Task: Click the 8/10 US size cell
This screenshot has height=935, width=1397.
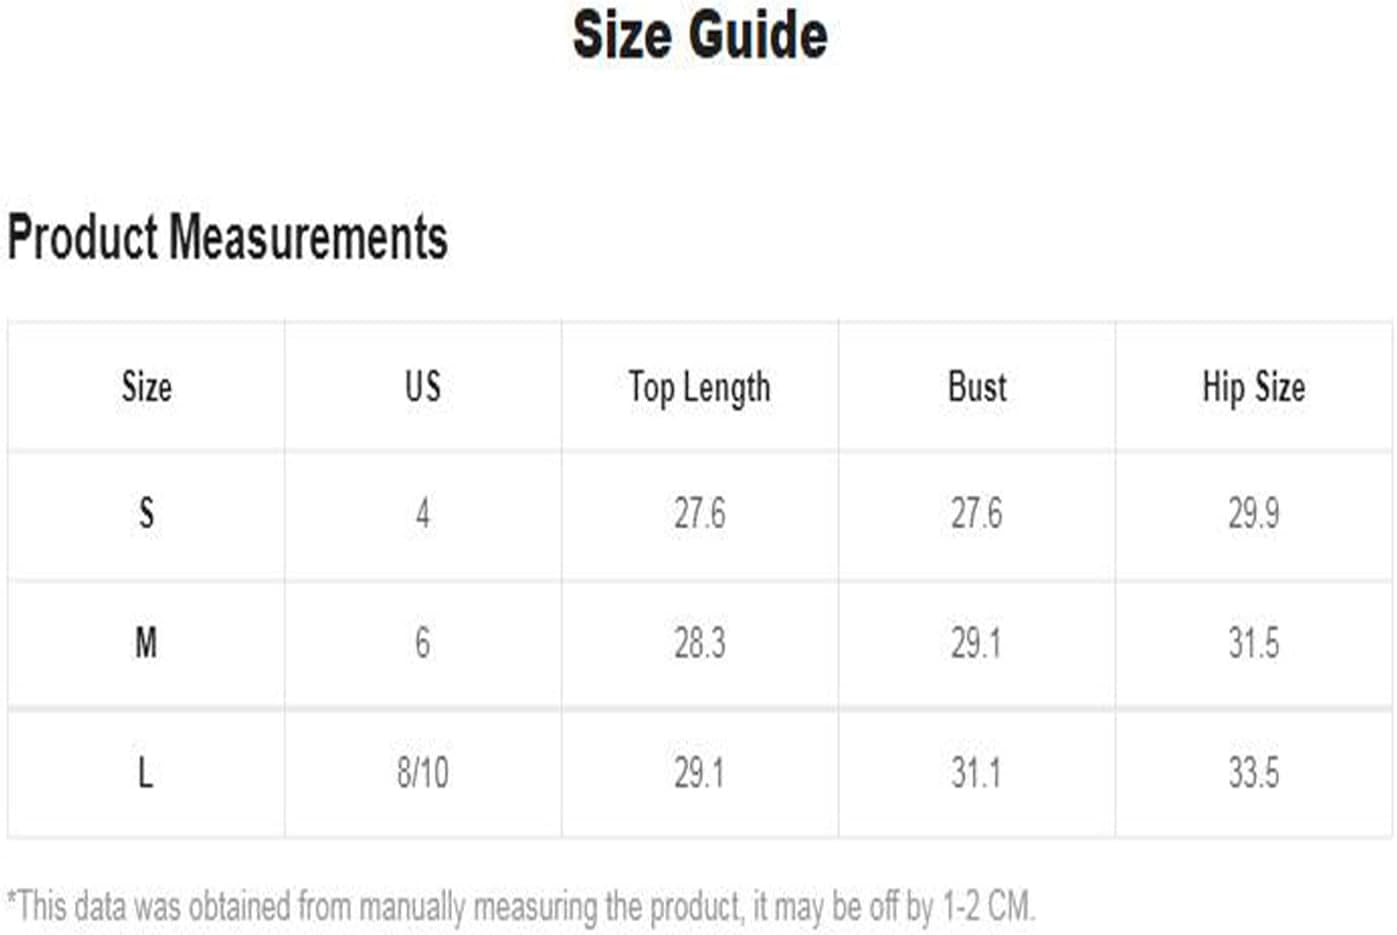Action: (423, 773)
